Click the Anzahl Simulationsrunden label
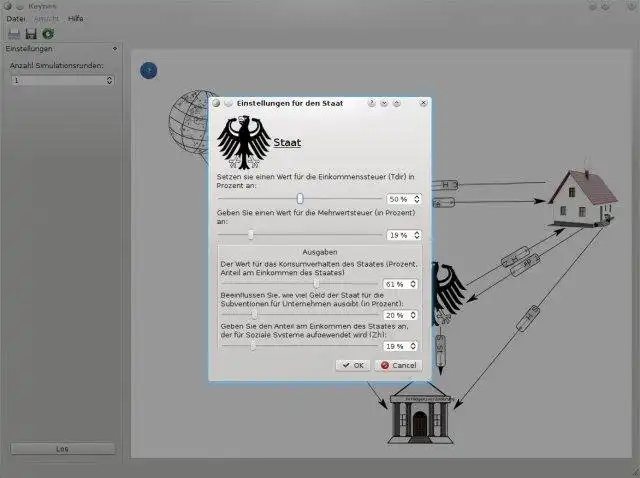The width and height of the screenshot is (640, 478). click(57, 65)
